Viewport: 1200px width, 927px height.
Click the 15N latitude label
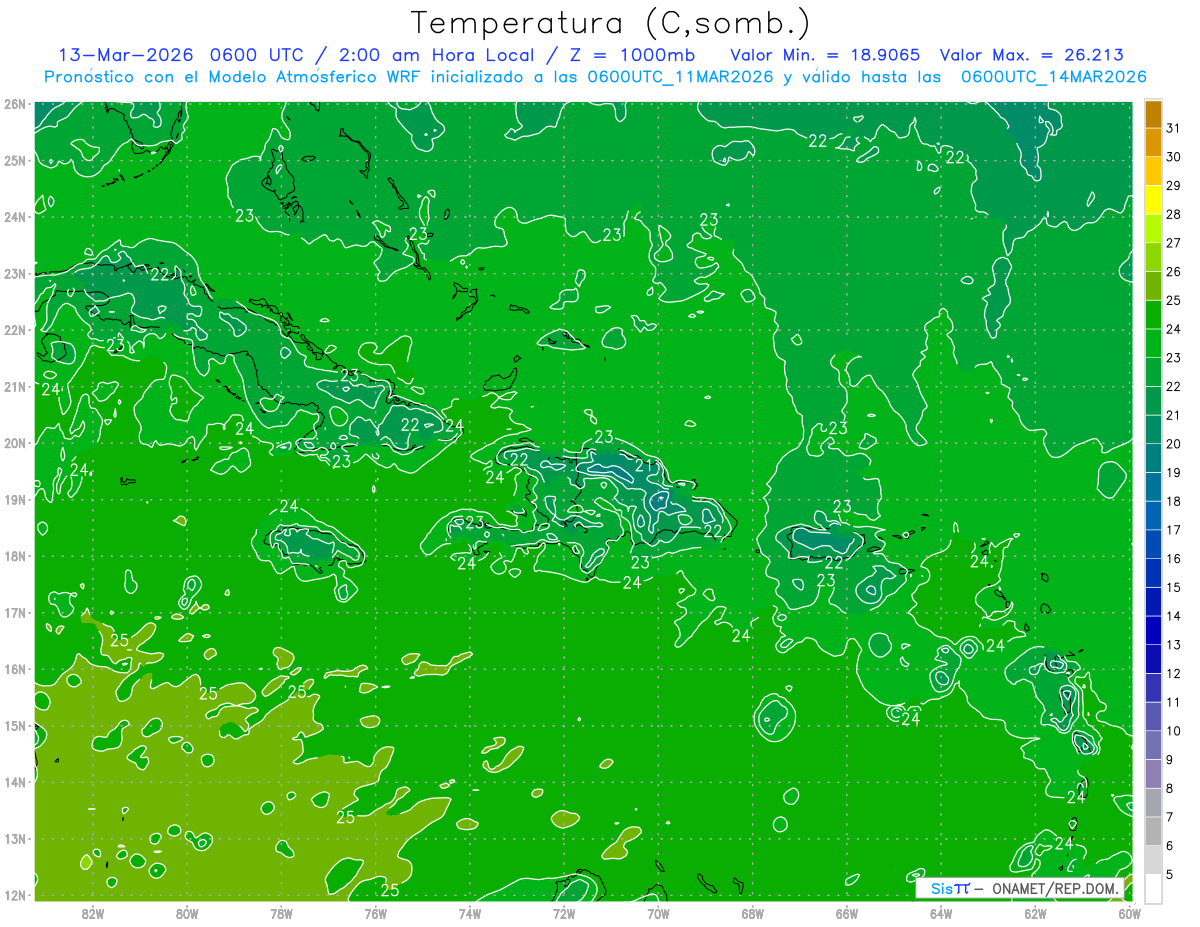click(14, 725)
